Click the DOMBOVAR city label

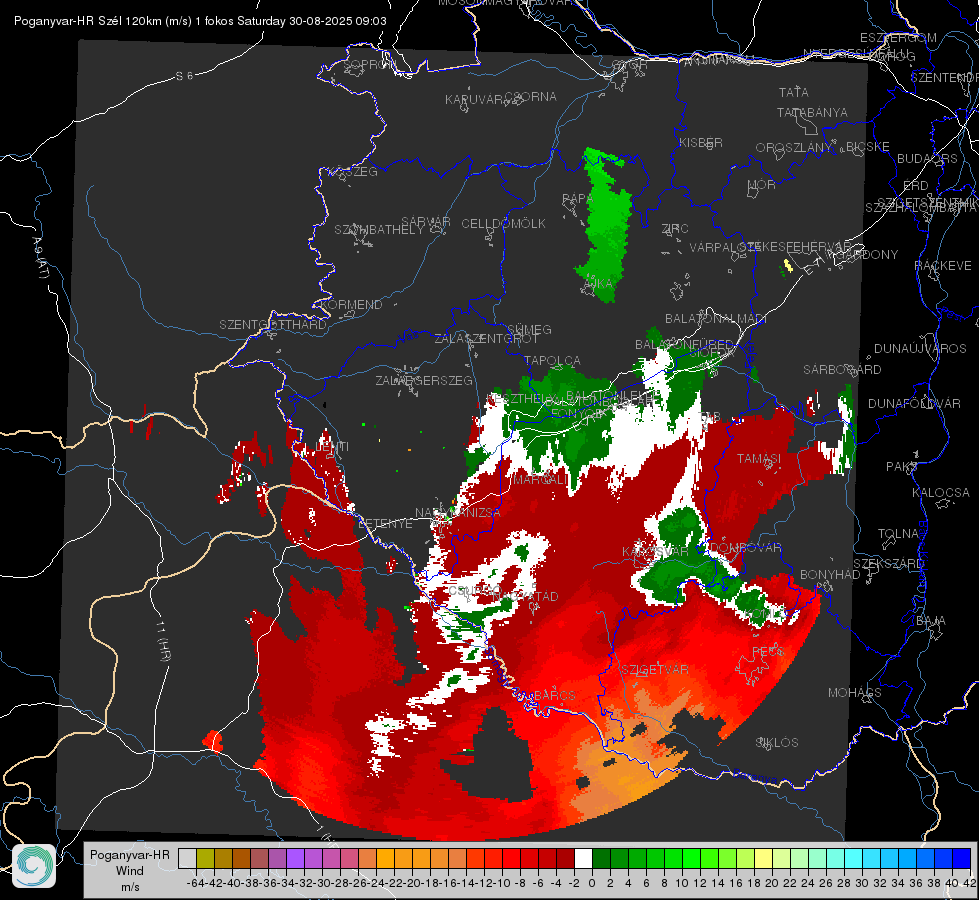tap(745, 548)
